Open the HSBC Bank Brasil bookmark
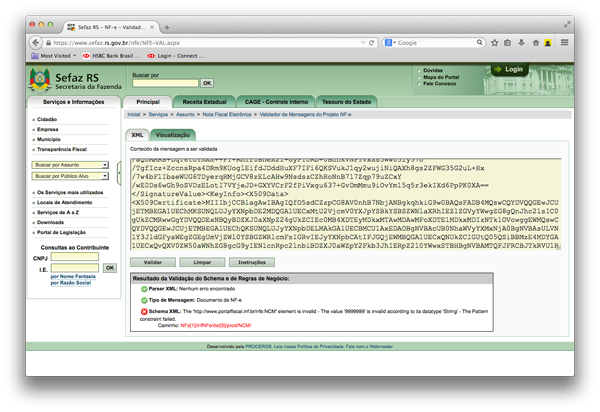 [111, 56]
